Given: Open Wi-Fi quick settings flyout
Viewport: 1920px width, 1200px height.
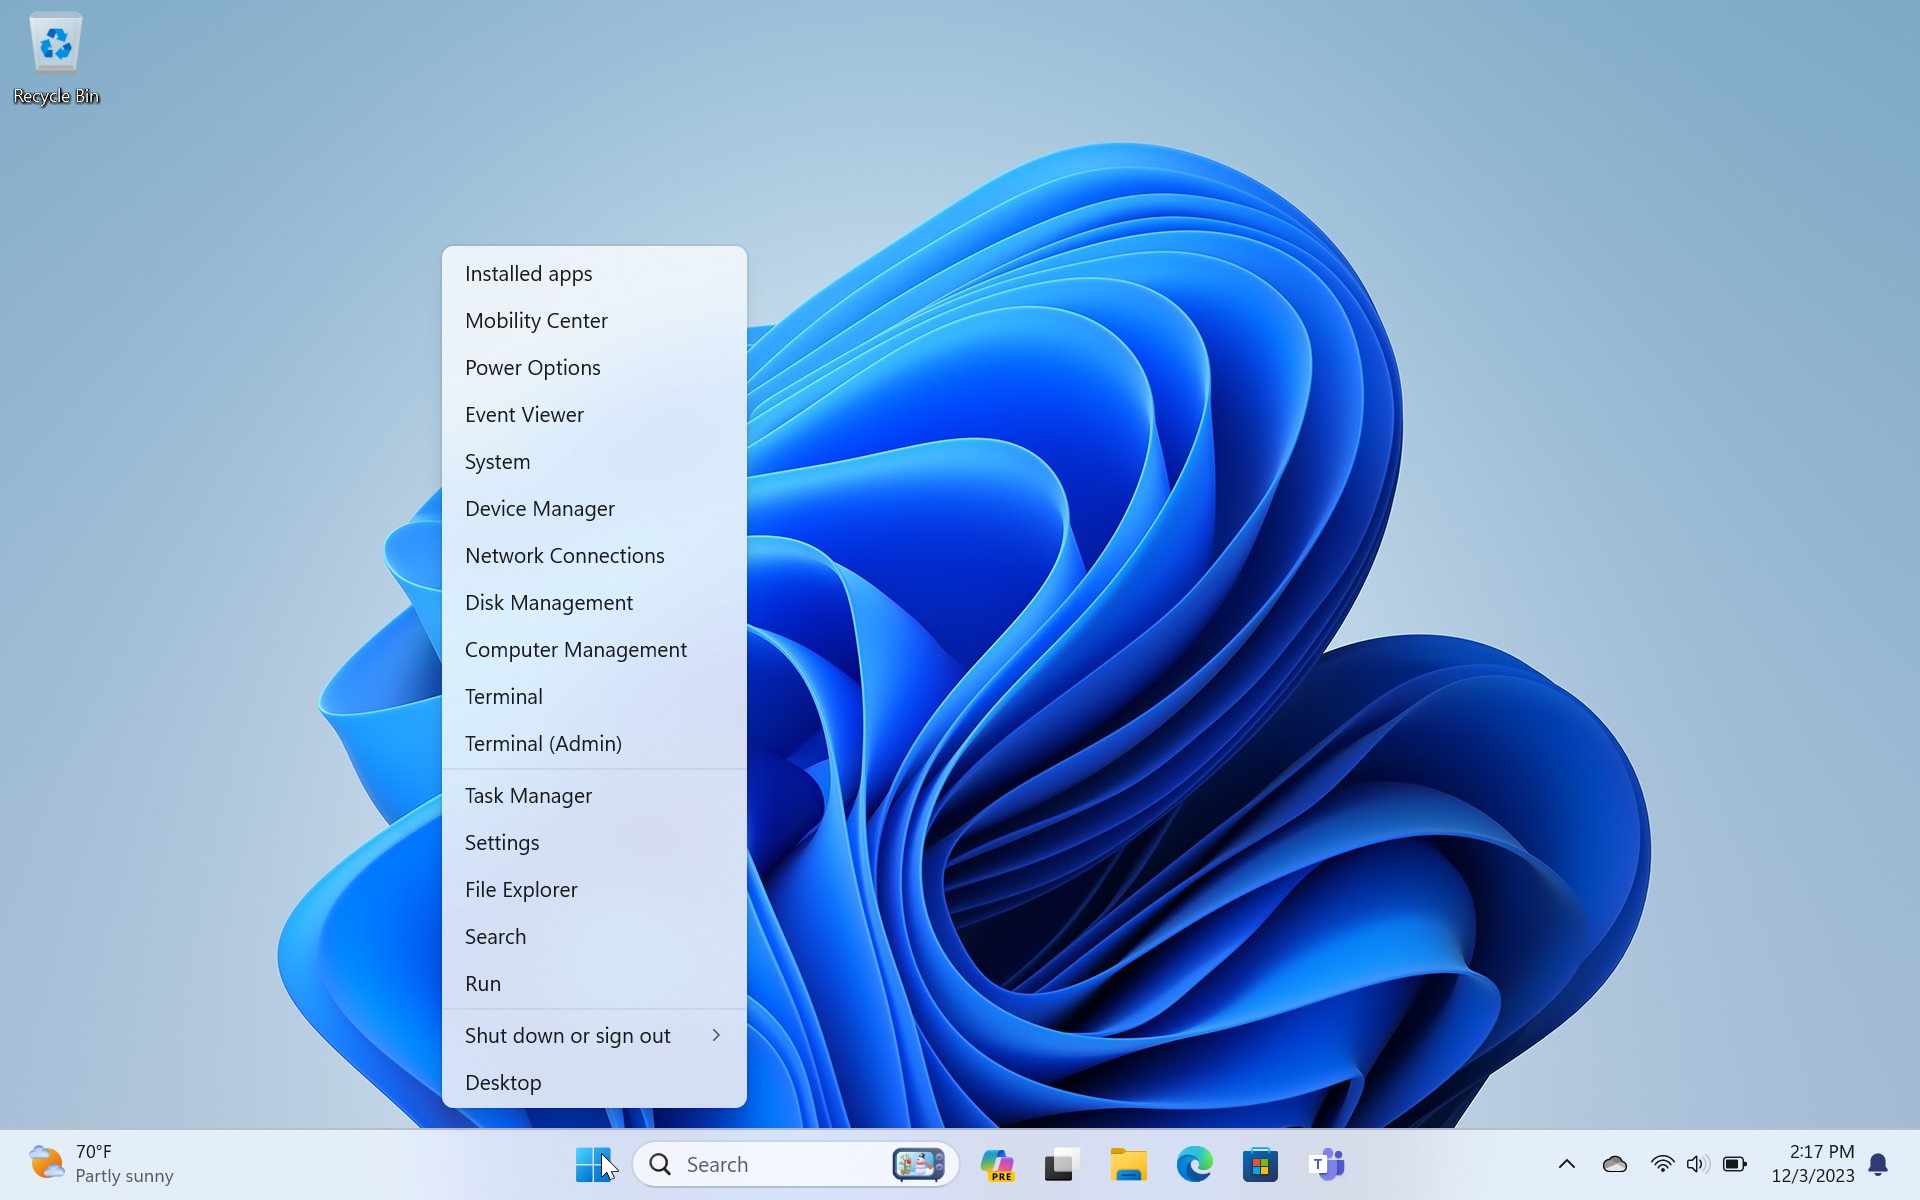Looking at the screenshot, I should 1662,1164.
